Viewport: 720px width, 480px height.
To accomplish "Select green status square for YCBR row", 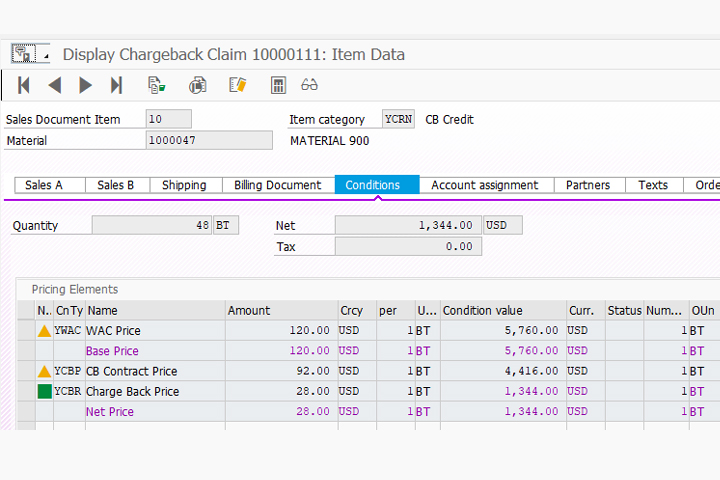I will point(44,391).
